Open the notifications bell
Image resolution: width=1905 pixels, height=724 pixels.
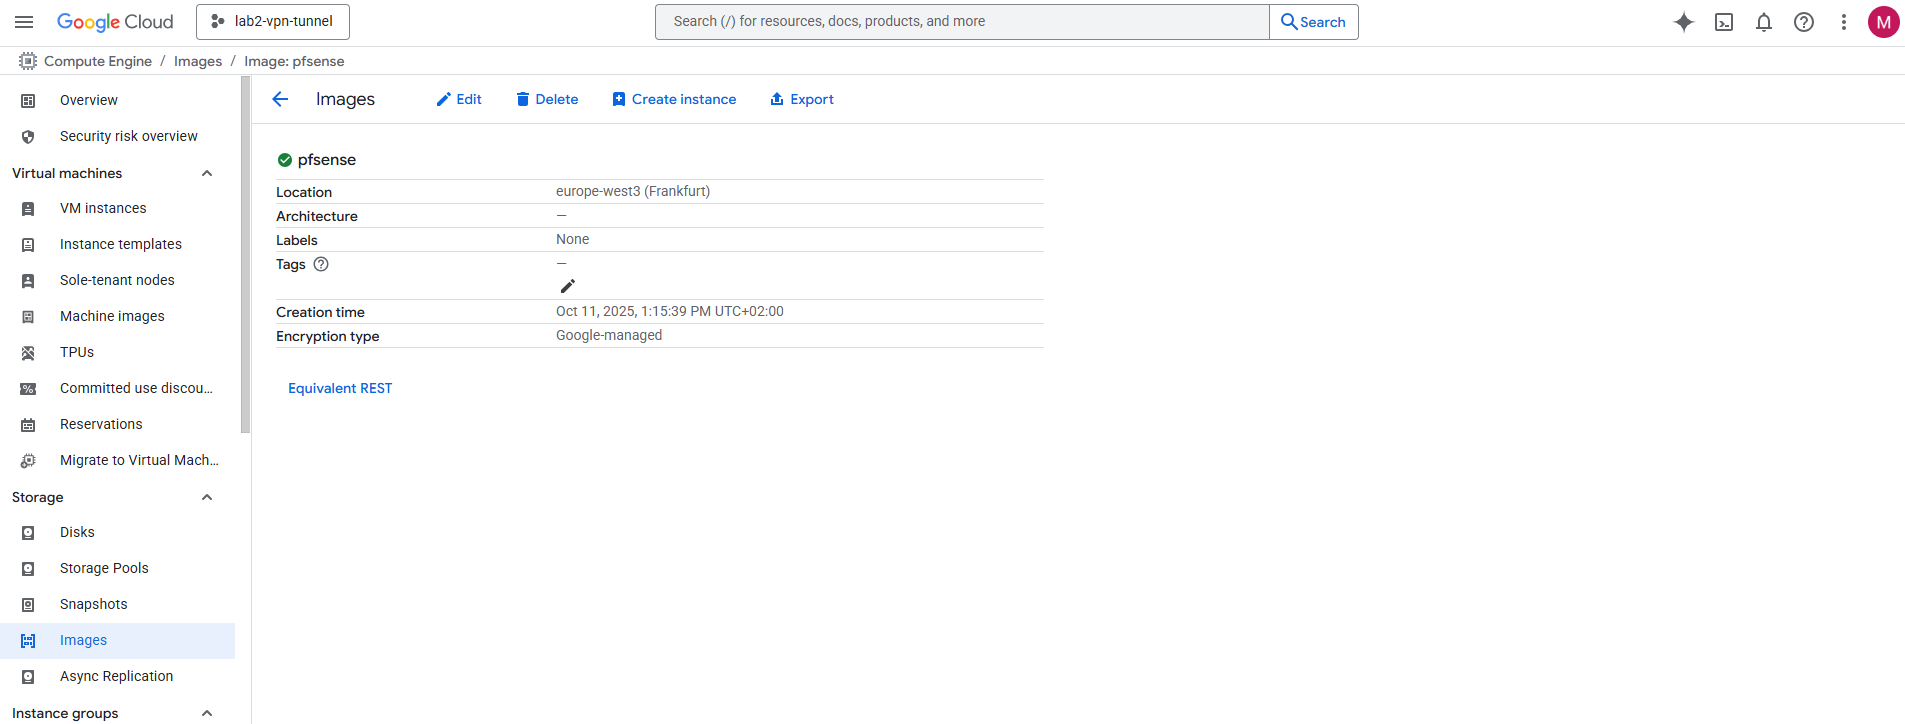[1764, 22]
